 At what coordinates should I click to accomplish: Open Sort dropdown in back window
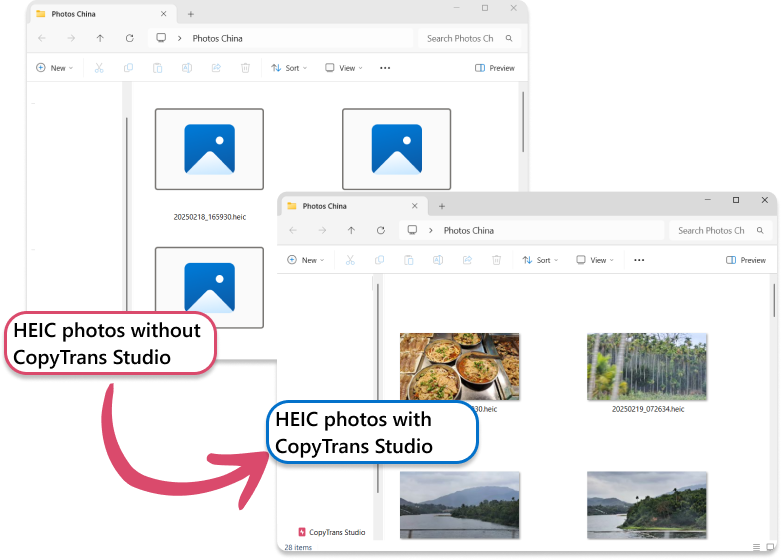coord(289,68)
